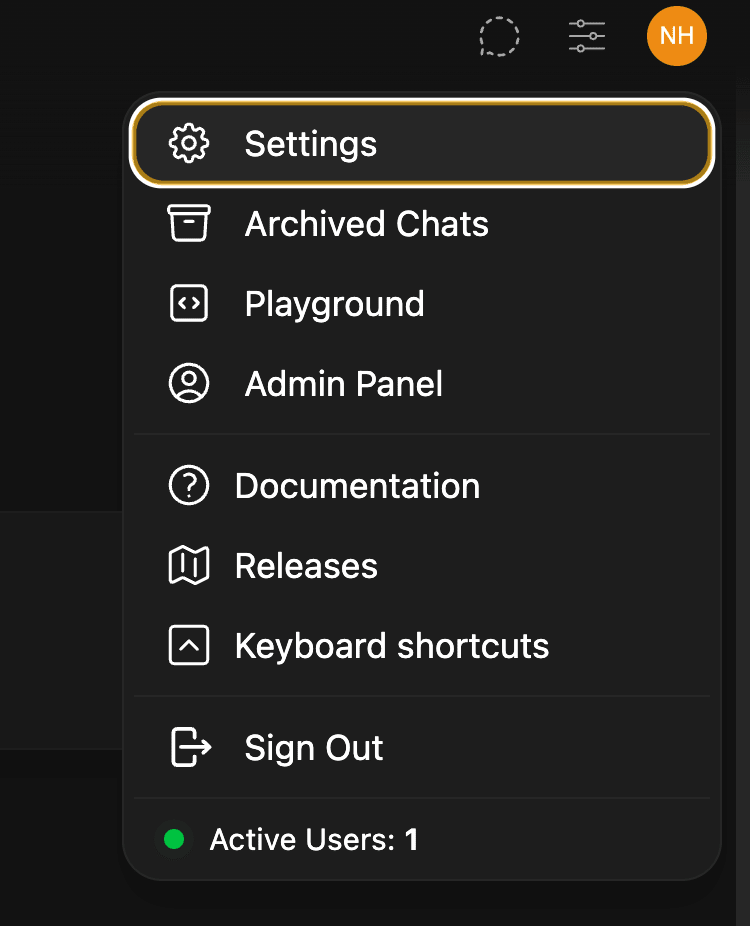This screenshot has height=926, width=750.
Task: Choose Sign Out text in menu
Action: [314, 748]
